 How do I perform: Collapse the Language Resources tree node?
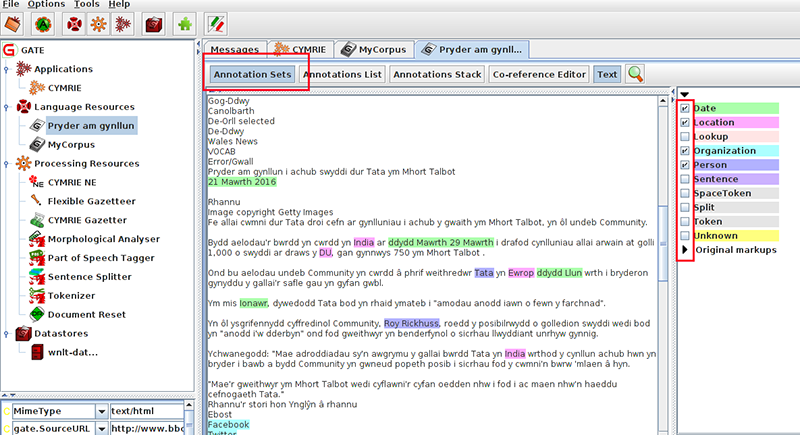click(6, 107)
